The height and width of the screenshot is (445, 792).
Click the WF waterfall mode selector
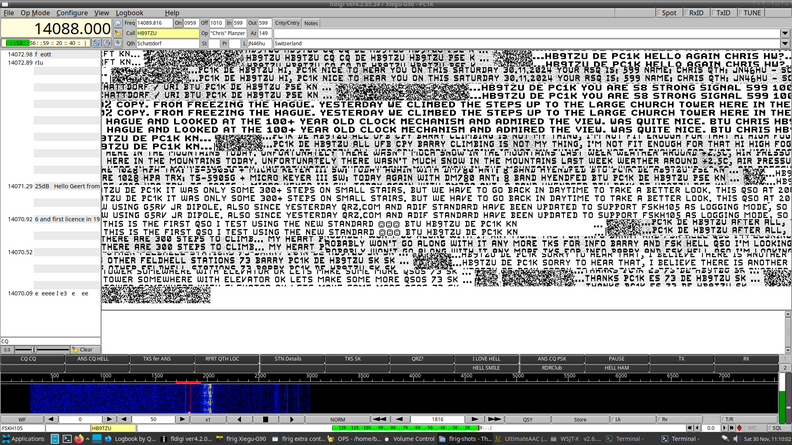click(22, 419)
